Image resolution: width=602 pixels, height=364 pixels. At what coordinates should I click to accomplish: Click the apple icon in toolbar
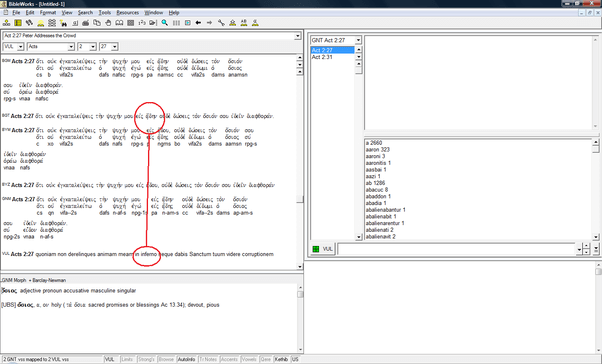(x=85, y=23)
